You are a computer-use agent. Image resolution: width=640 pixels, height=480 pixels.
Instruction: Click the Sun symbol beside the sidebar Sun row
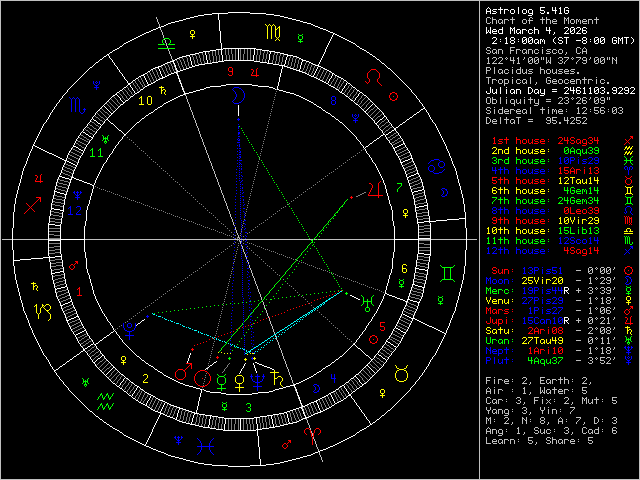(629, 271)
